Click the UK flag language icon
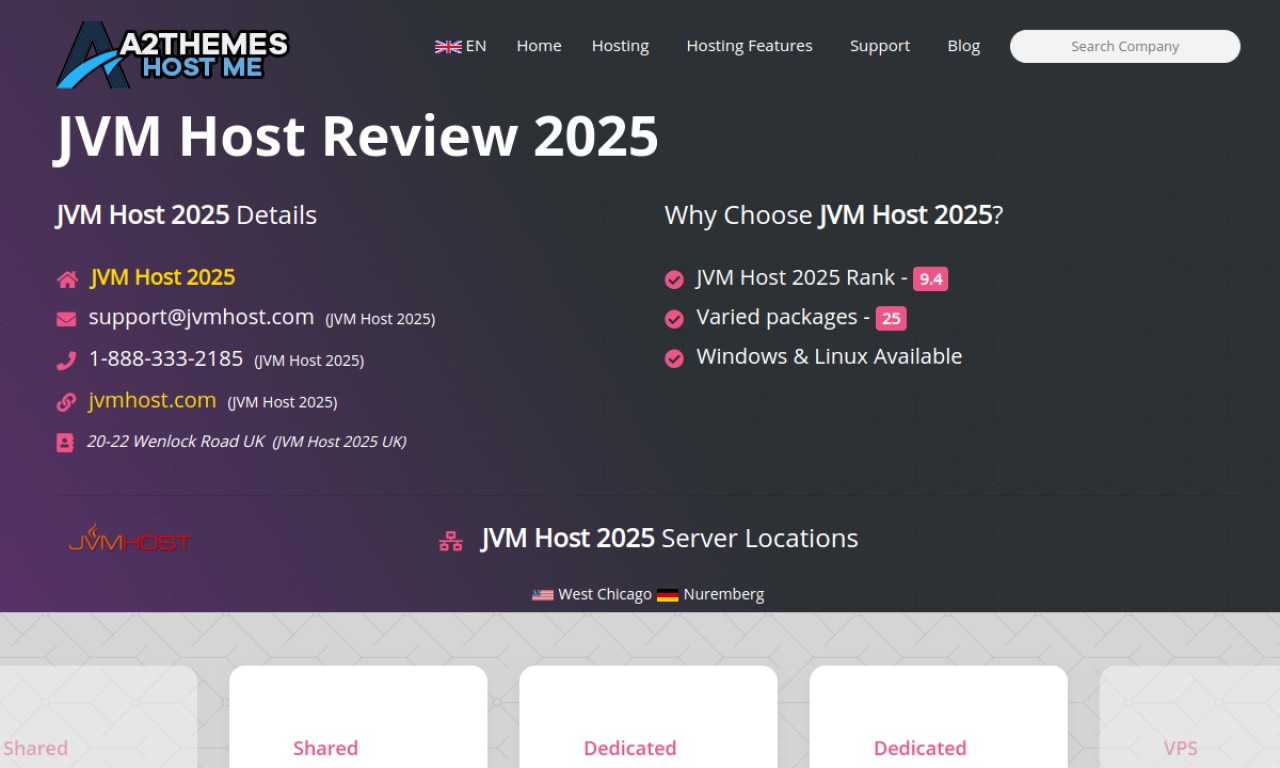Viewport: 1280px width, 768px height. 448,46
